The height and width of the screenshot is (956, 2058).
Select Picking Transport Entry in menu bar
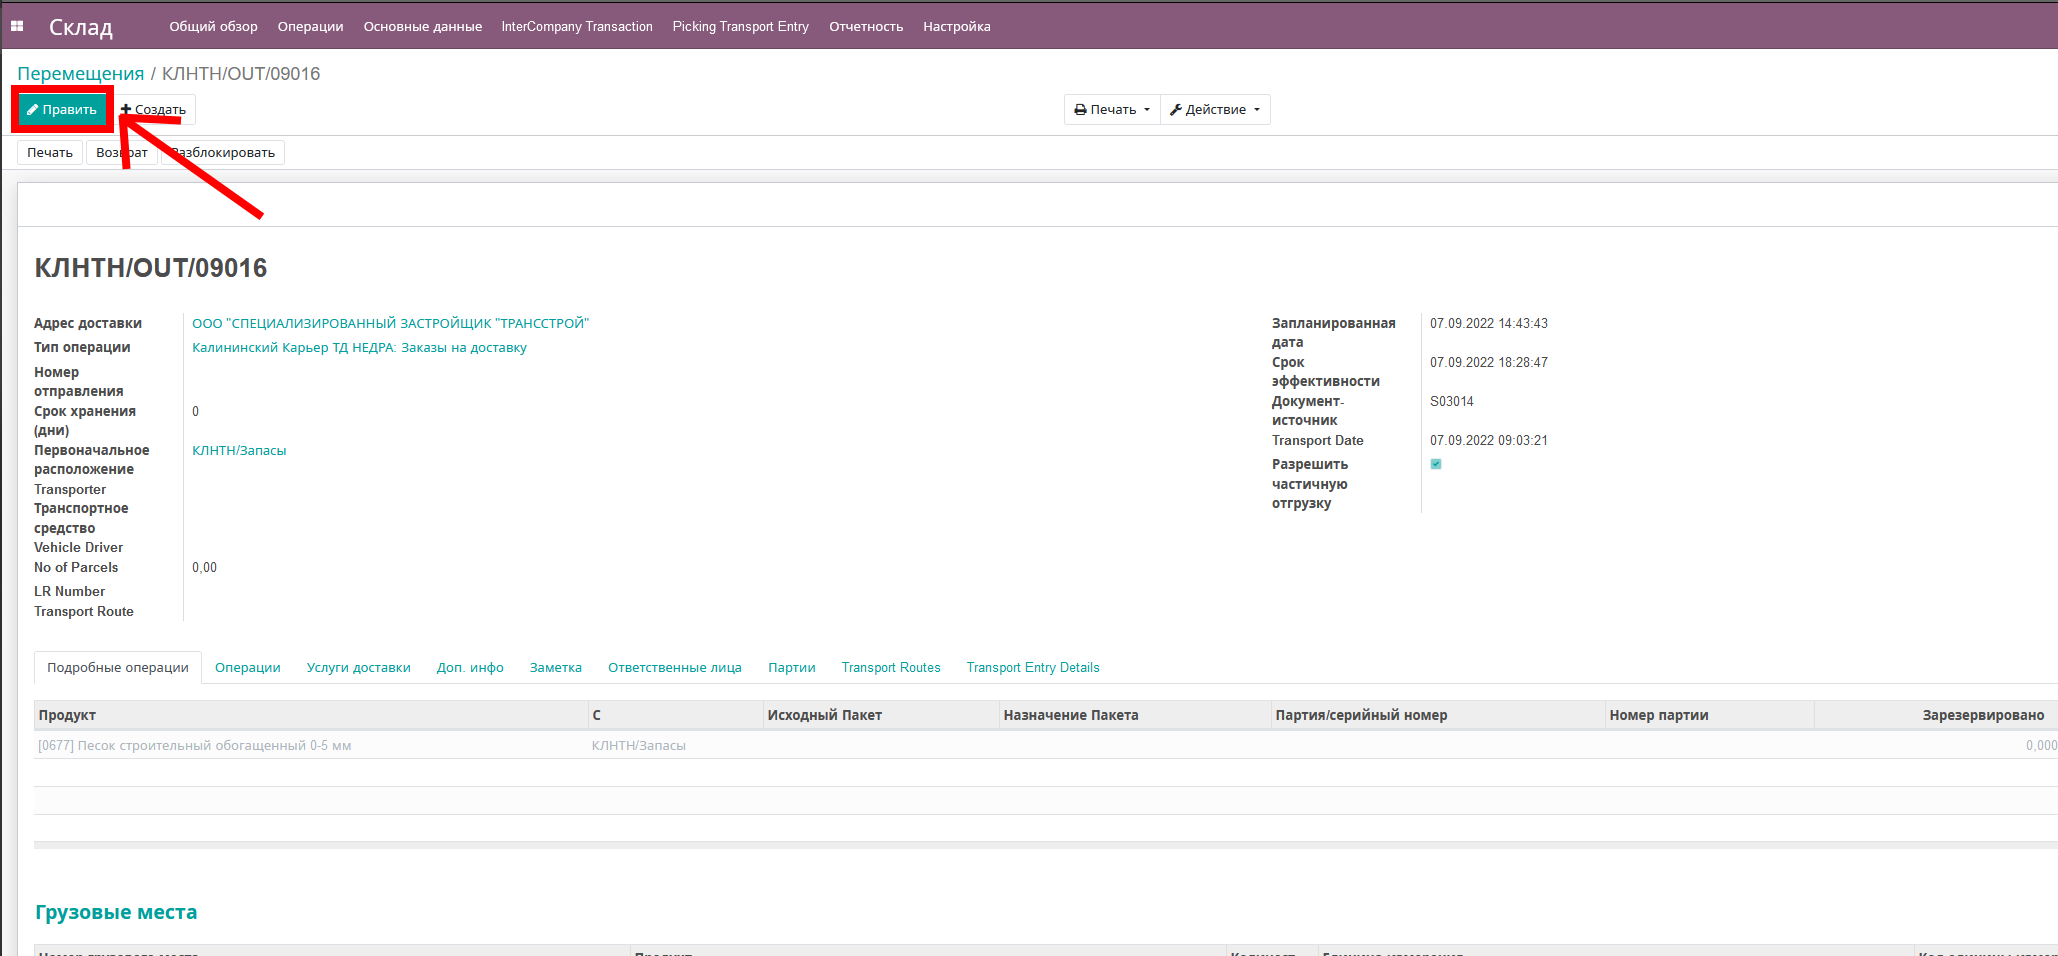740,27
